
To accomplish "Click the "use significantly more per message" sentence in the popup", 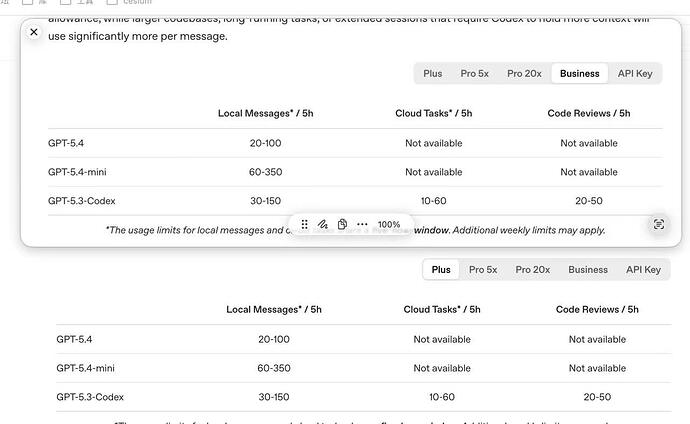I will tap(138, 36).
